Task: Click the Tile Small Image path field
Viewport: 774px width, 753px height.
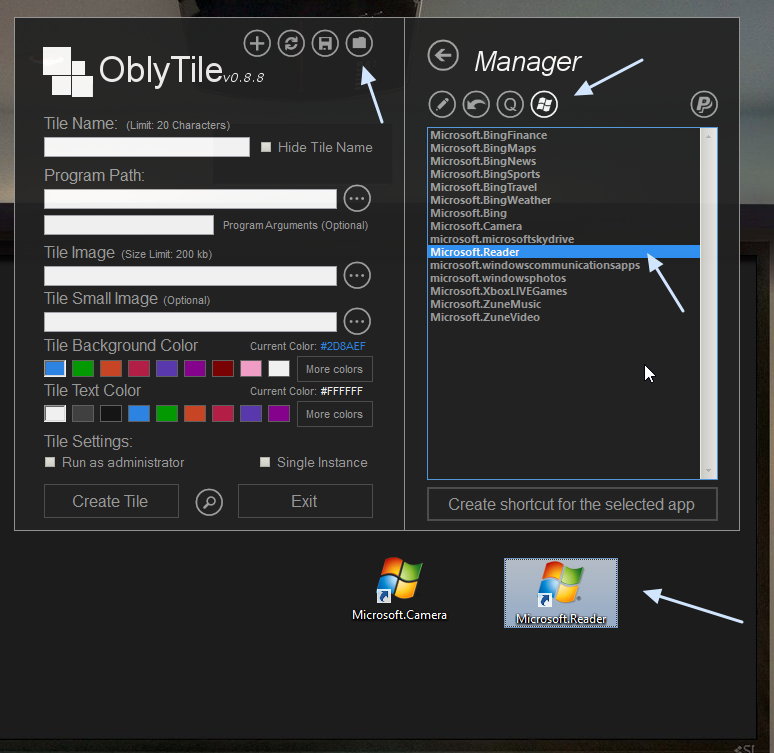Action: (x=191, y=322)
